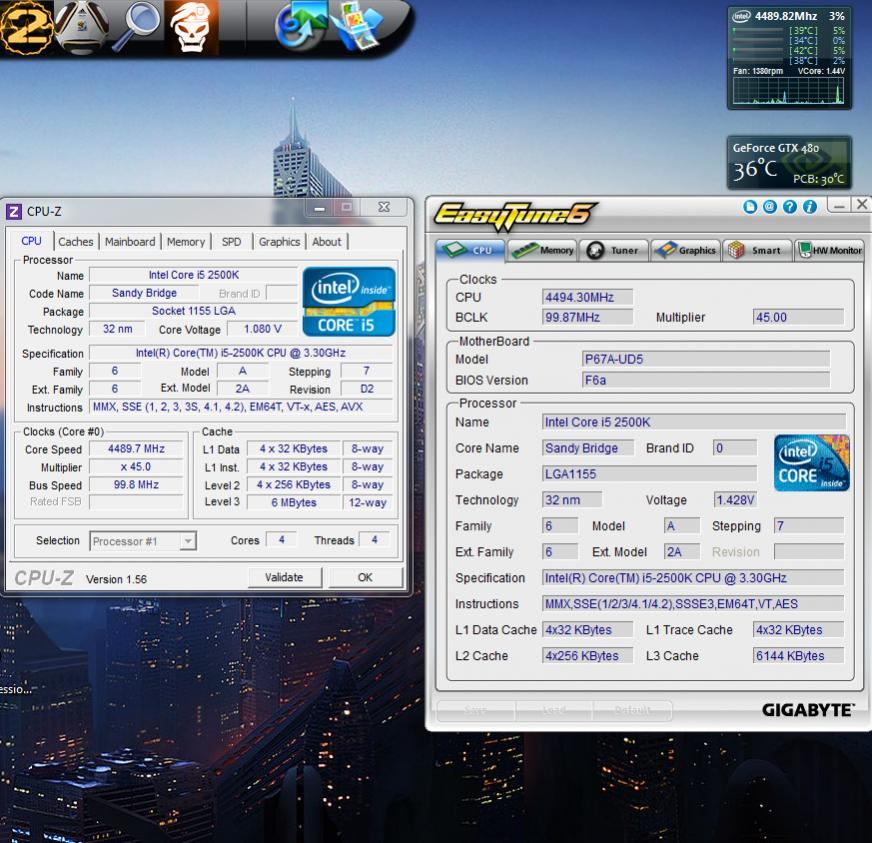Go to the Graphics tab in EasyTune6
This screenshot has width=872, height=843.
click(686, 251)
